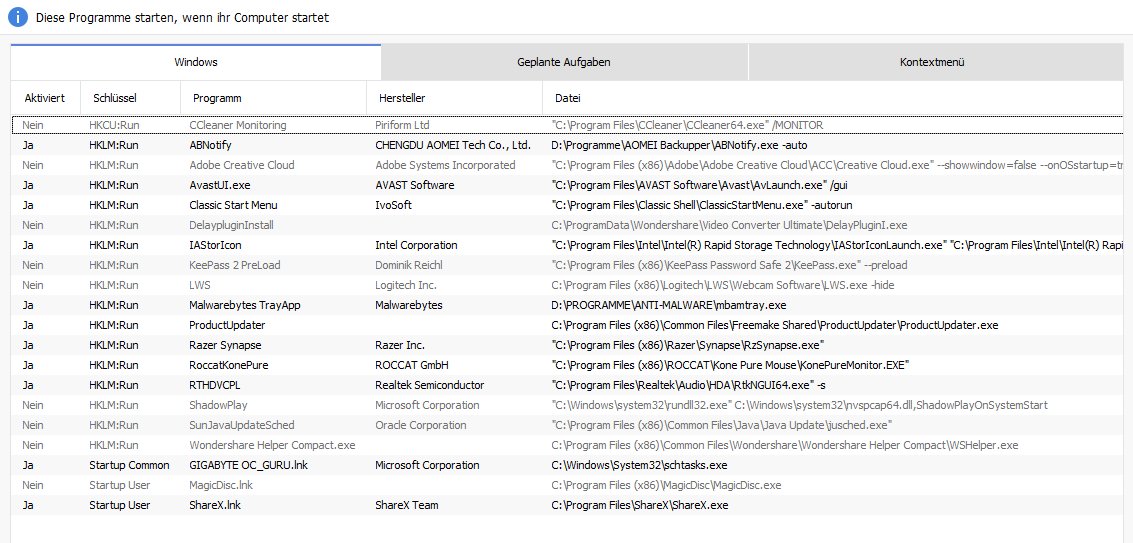Select the IAStorIcon entry
The width and height of the screenshot is (1133, 543).
coord(567,245)
